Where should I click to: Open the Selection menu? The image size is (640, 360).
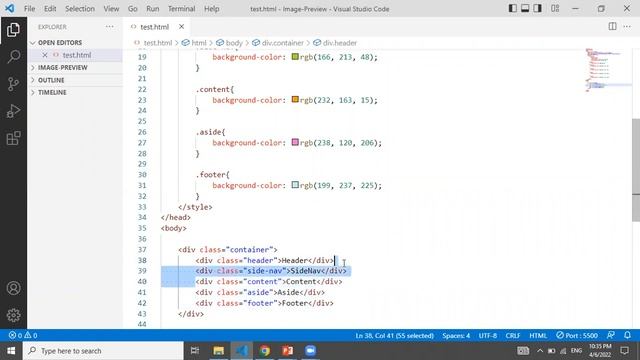click(x=80, y=9)
